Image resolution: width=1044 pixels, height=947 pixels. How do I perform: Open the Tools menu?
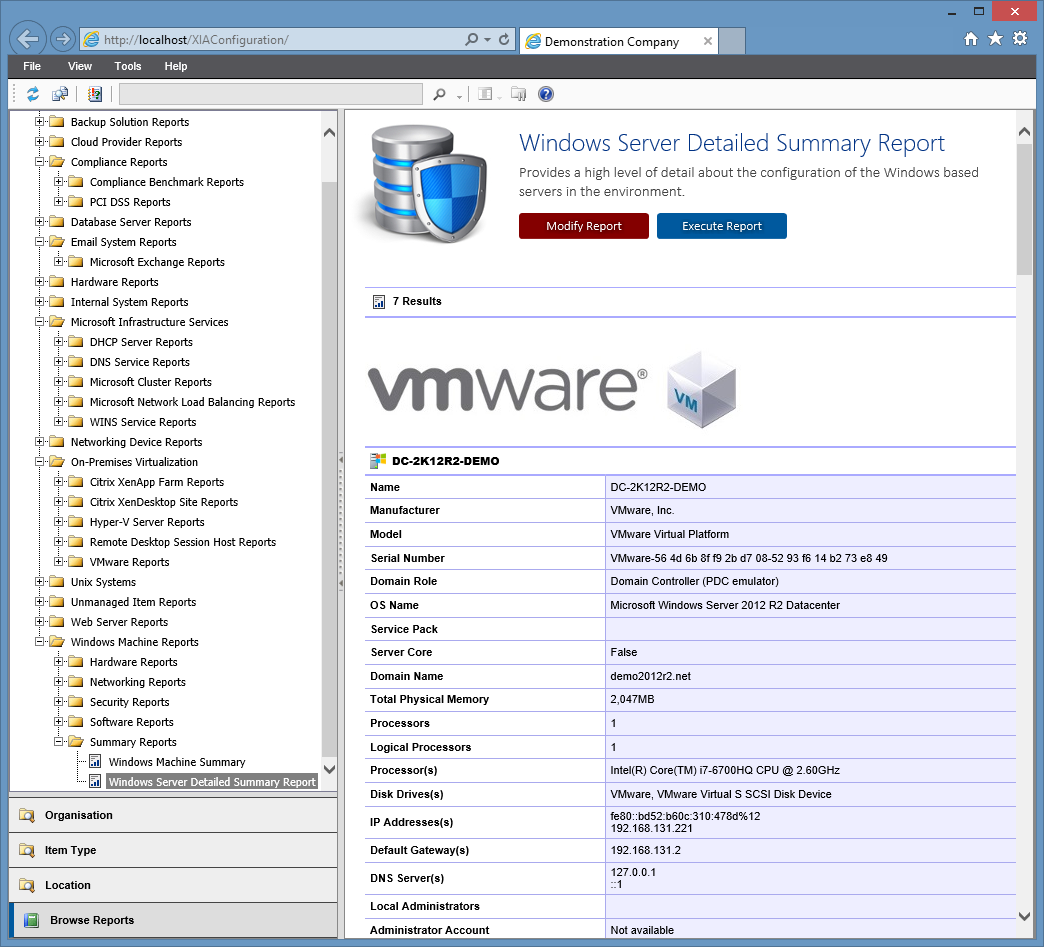click(x=127, y=66)
